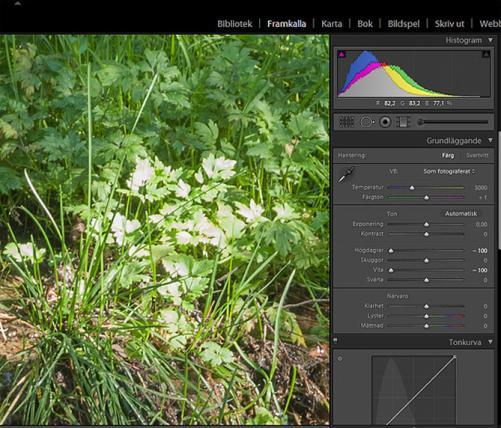Click the right panel vertical scrollbar
Screen dimensions: 501x428
(499, 190)
